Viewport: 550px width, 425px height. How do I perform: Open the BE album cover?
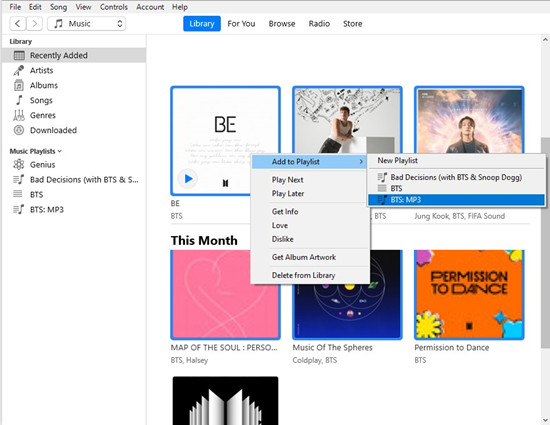(x=225, y=141)
